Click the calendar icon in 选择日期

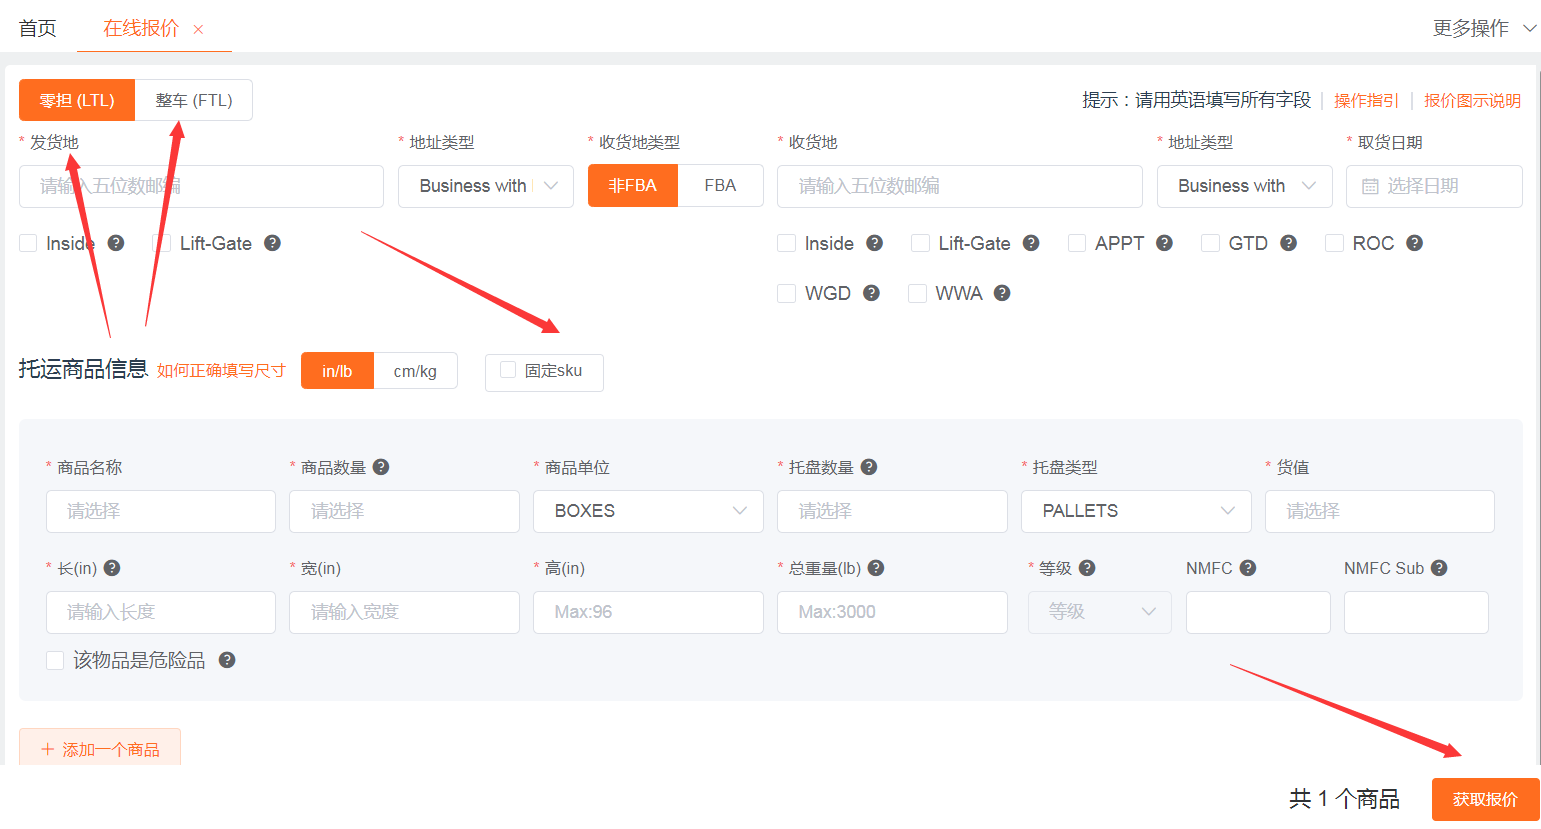point(1370,186)
